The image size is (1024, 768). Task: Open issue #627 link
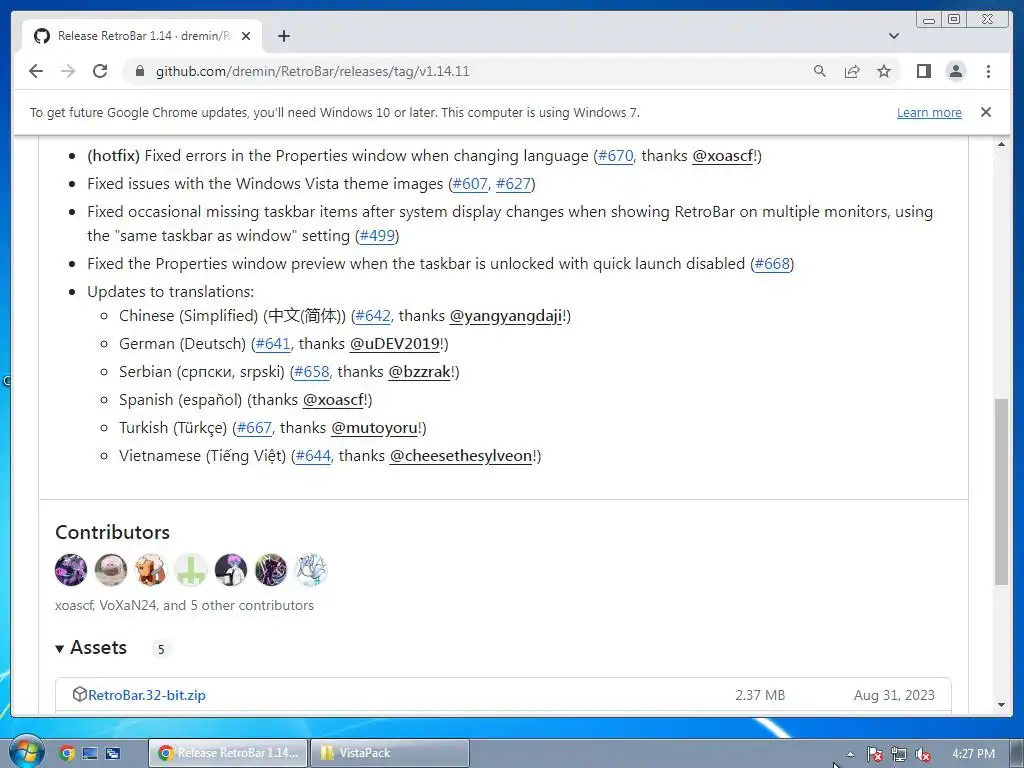coord(513,184)
